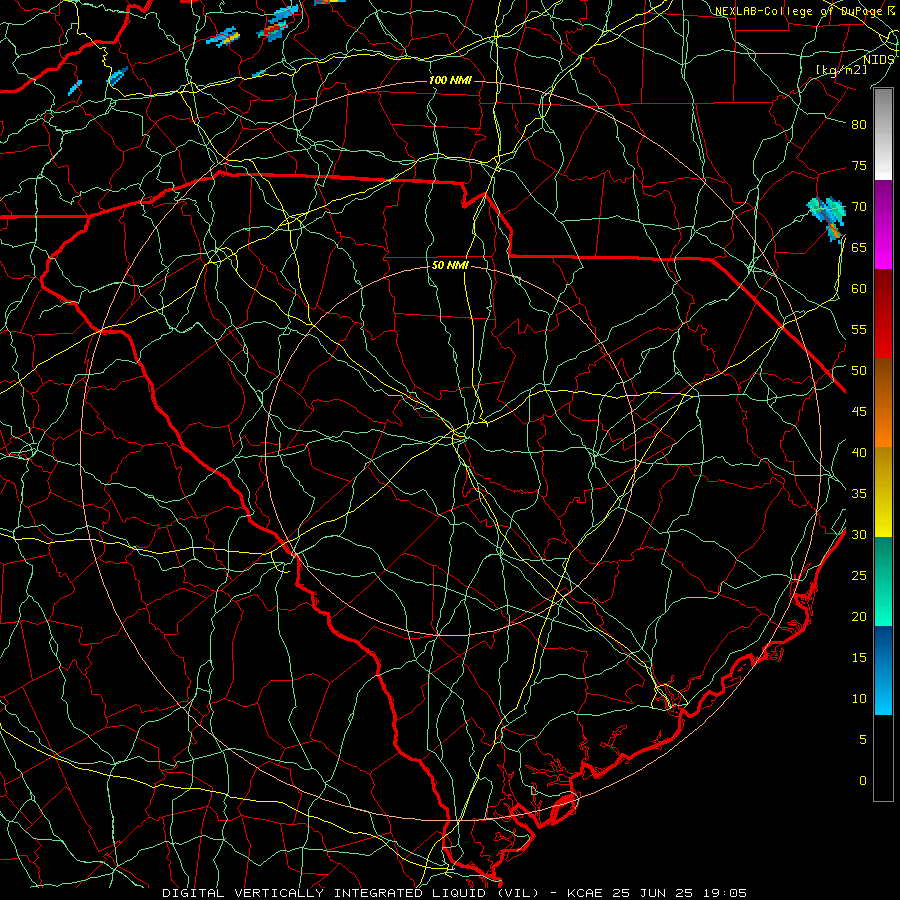Click the 50 NMI range ring label
This screenshot has height=900, width=900.
[x=450, y=265]
